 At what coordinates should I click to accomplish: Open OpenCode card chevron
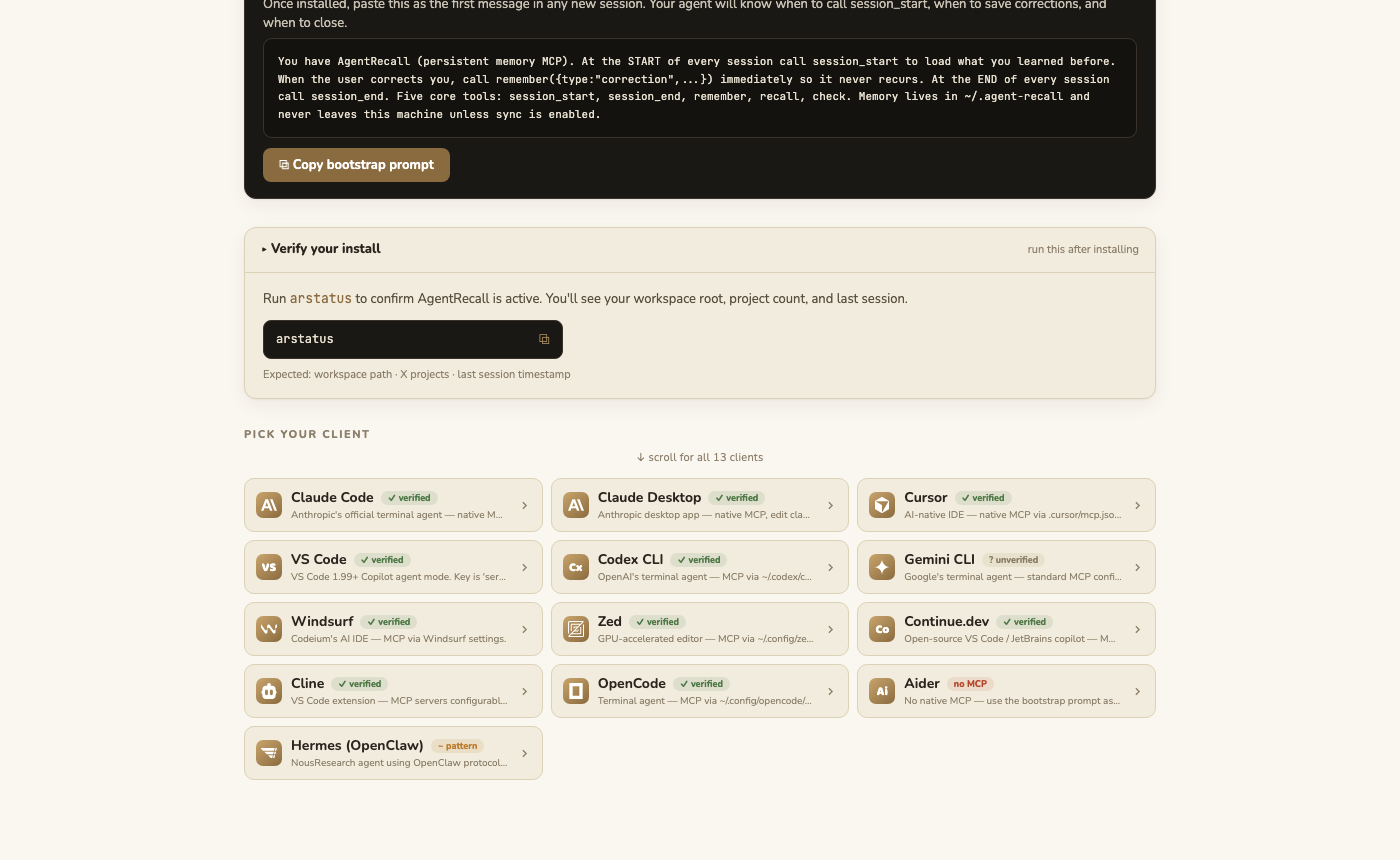830,692
